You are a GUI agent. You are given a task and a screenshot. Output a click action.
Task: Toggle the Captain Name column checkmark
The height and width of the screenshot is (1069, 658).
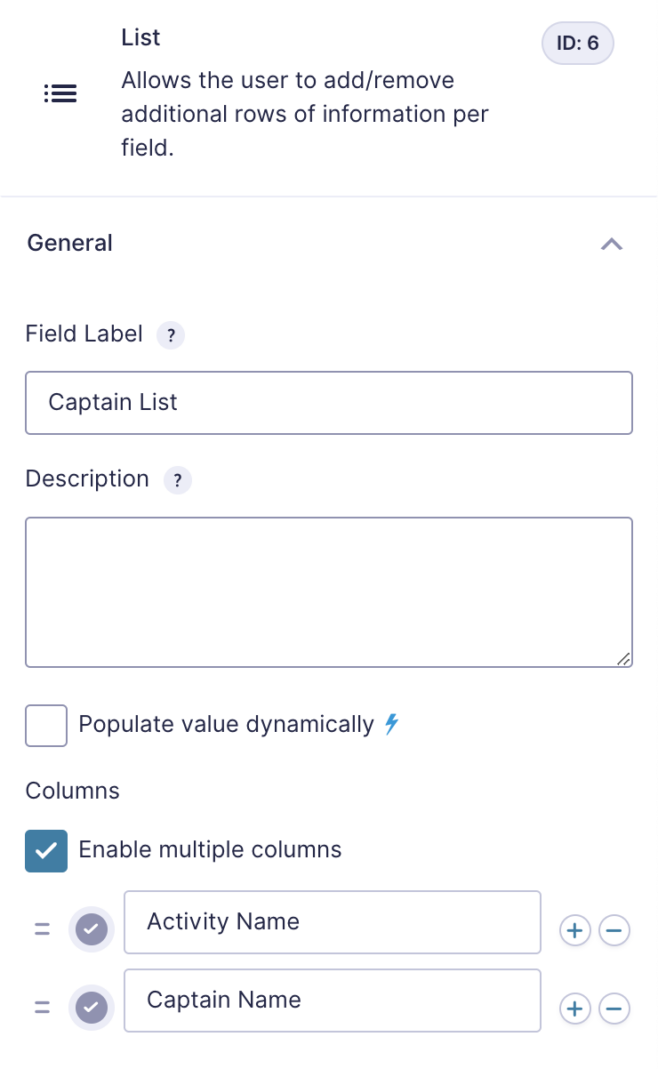pyautogui.click(x=91, y=1008)
